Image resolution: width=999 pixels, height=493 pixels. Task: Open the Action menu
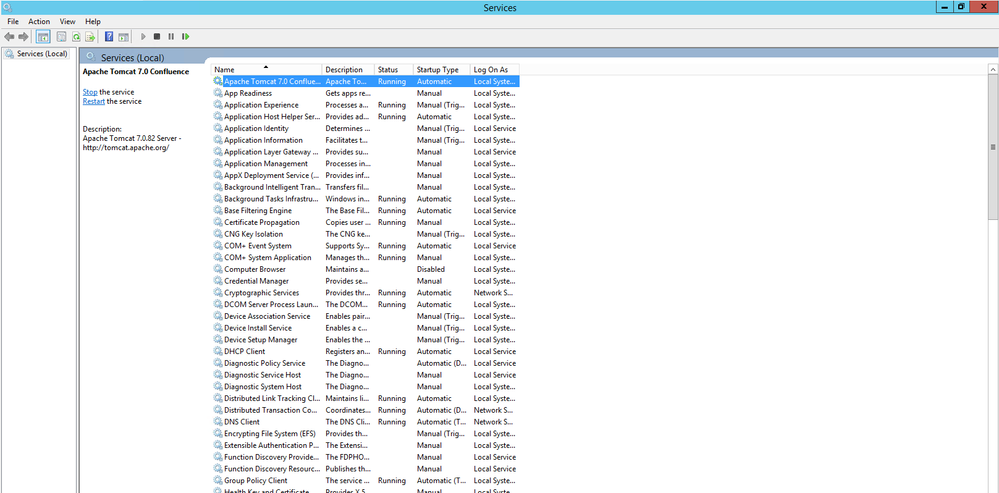click(x=39, y=22)
